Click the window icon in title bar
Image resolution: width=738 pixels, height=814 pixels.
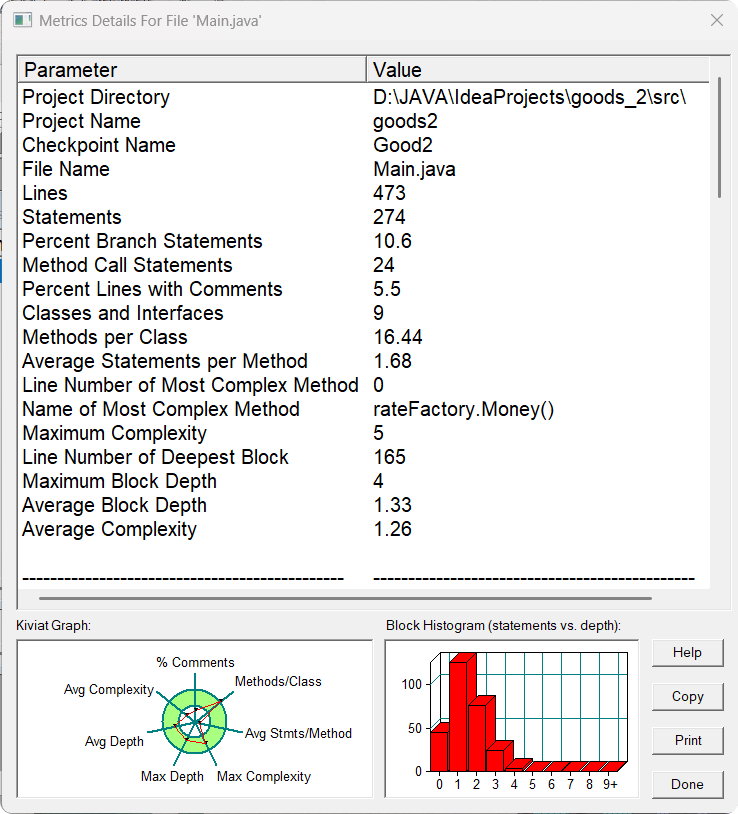tap(22, 21)
